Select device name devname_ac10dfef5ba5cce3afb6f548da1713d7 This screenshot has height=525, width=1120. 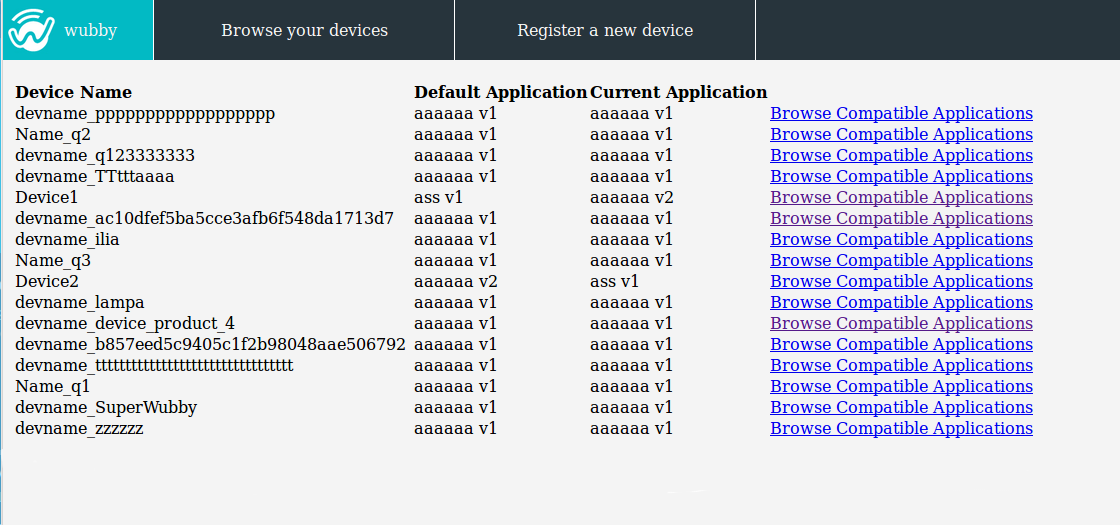[205, 219]
